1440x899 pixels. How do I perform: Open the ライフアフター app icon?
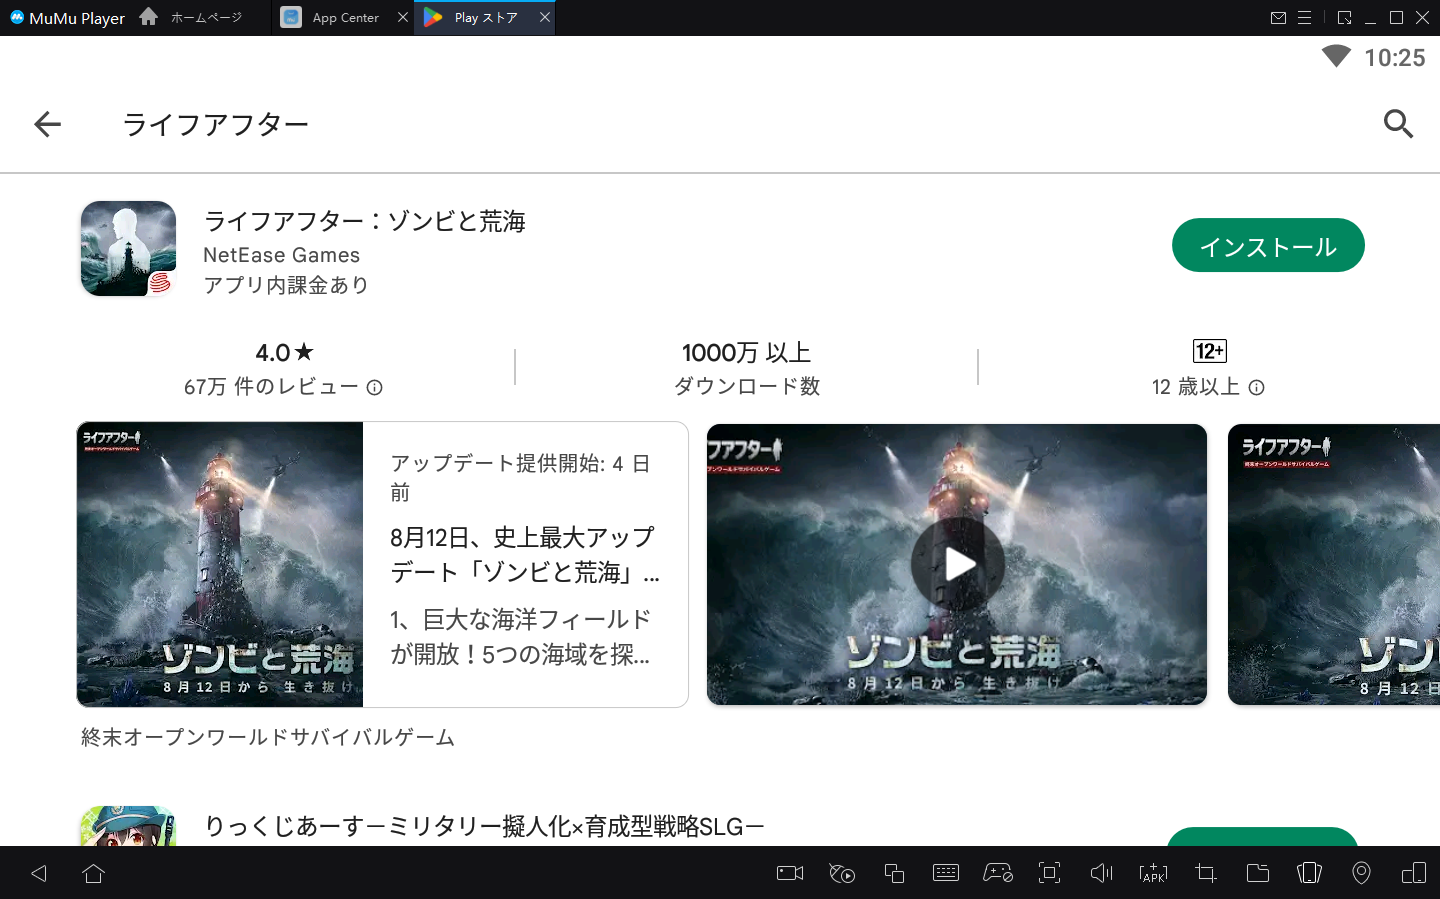coord(128,249)
